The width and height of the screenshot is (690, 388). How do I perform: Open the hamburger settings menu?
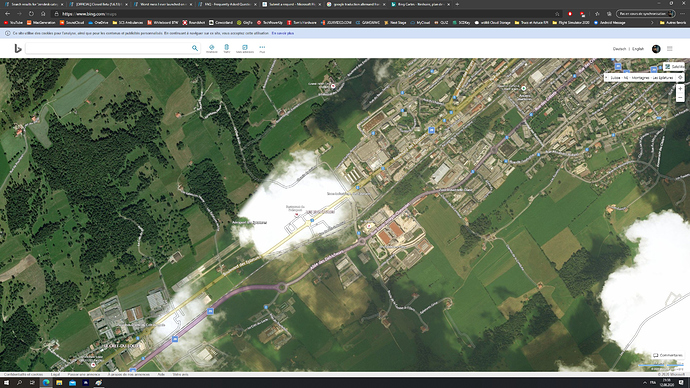point(670,49)
